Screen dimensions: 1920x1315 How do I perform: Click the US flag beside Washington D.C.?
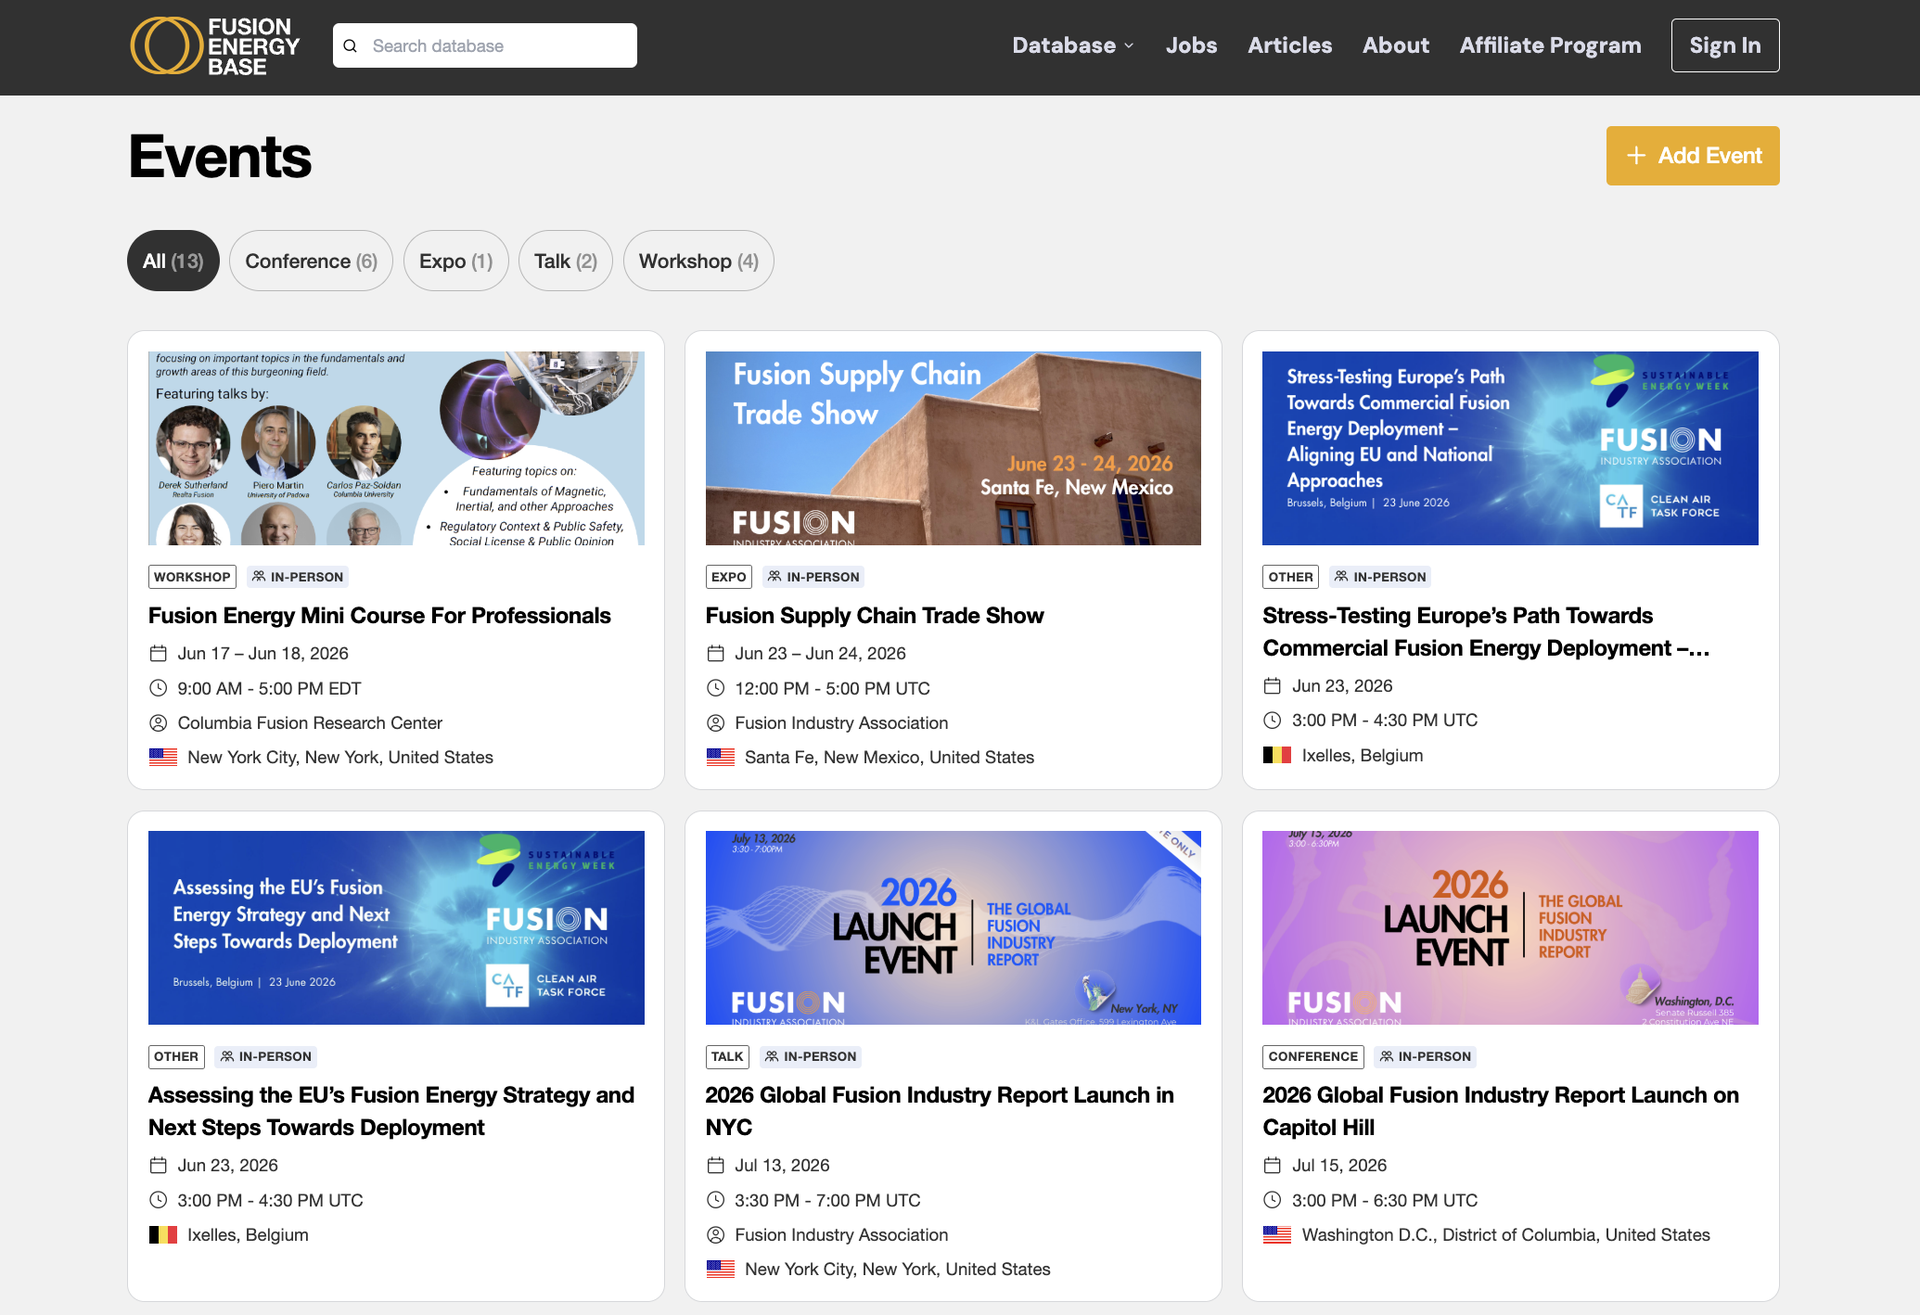(x=1277, y=1235)
